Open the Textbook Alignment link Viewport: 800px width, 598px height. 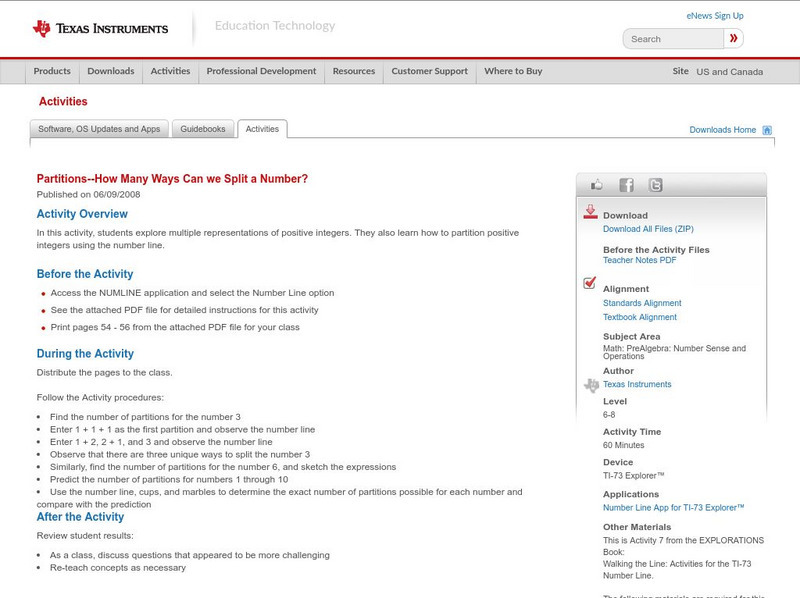(640, 317)
